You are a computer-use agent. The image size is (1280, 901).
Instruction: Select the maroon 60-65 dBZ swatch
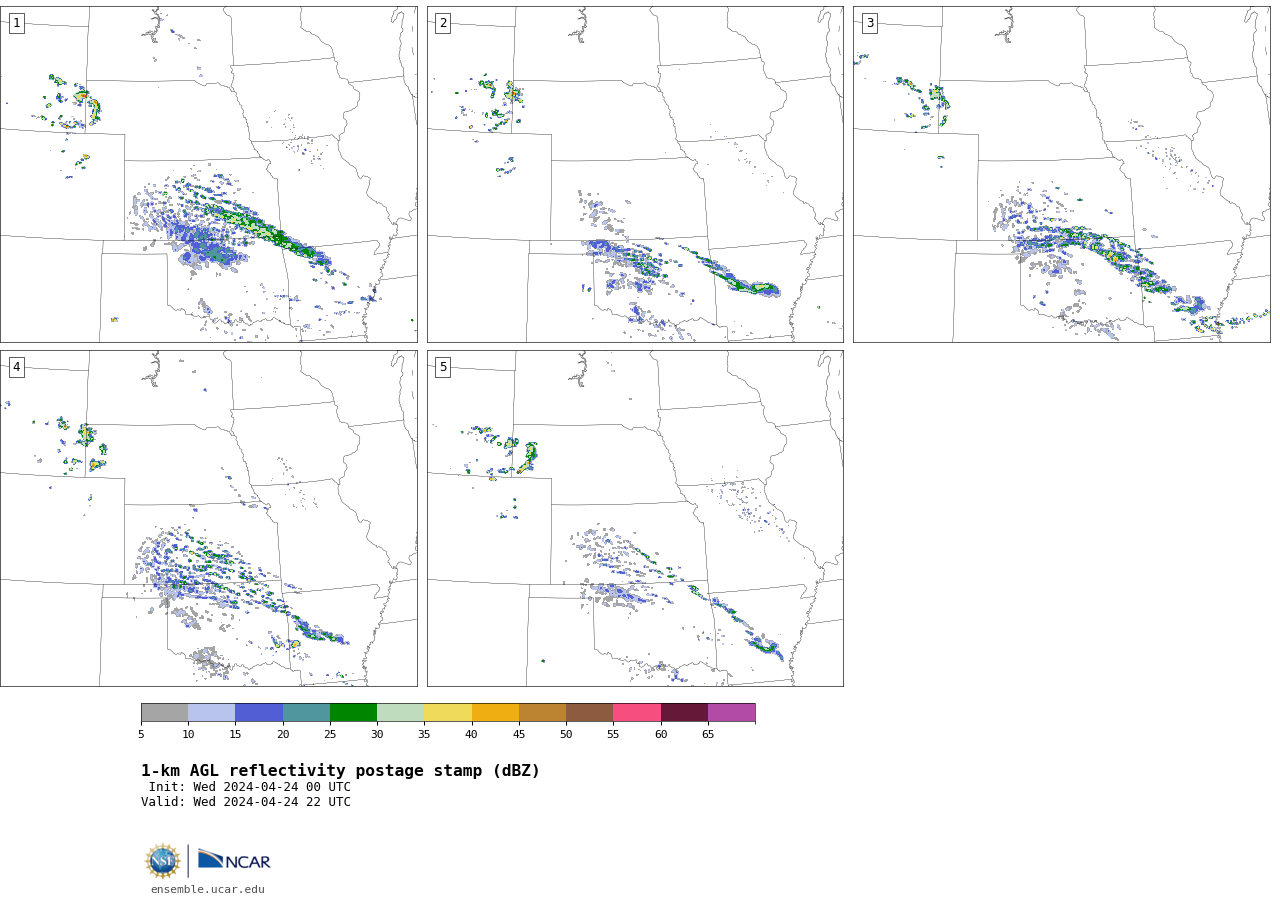point(684,712)
